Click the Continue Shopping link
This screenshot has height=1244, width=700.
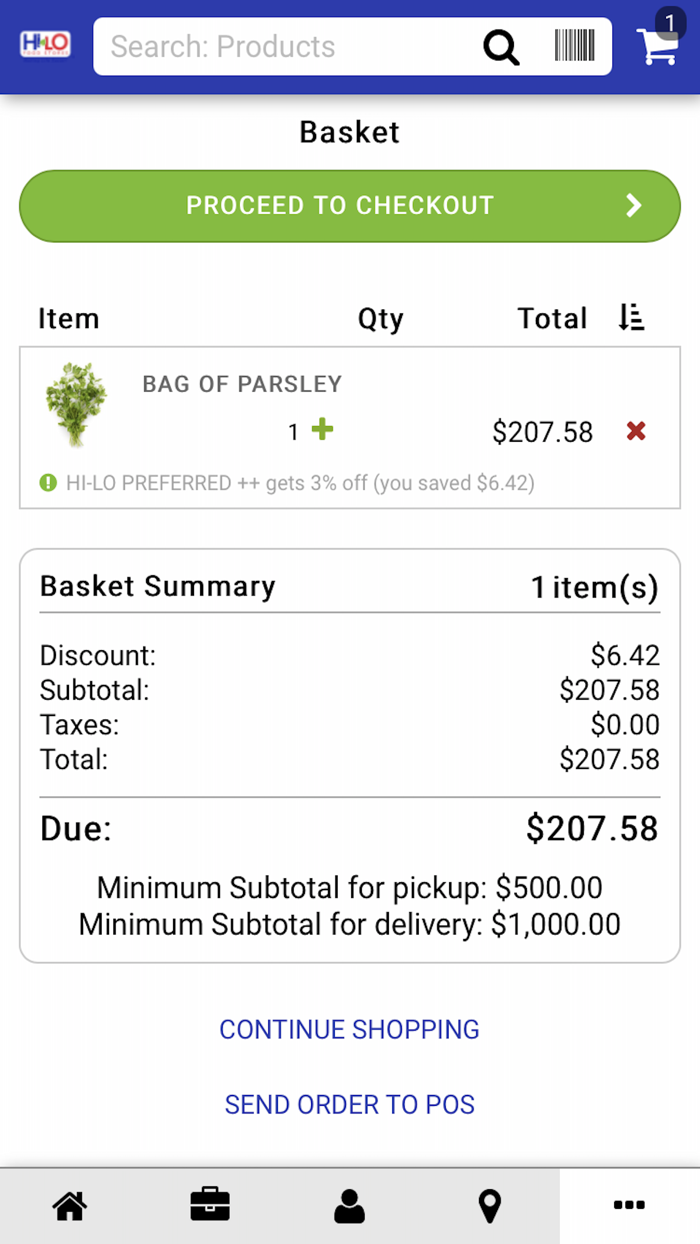point(349,1029)
